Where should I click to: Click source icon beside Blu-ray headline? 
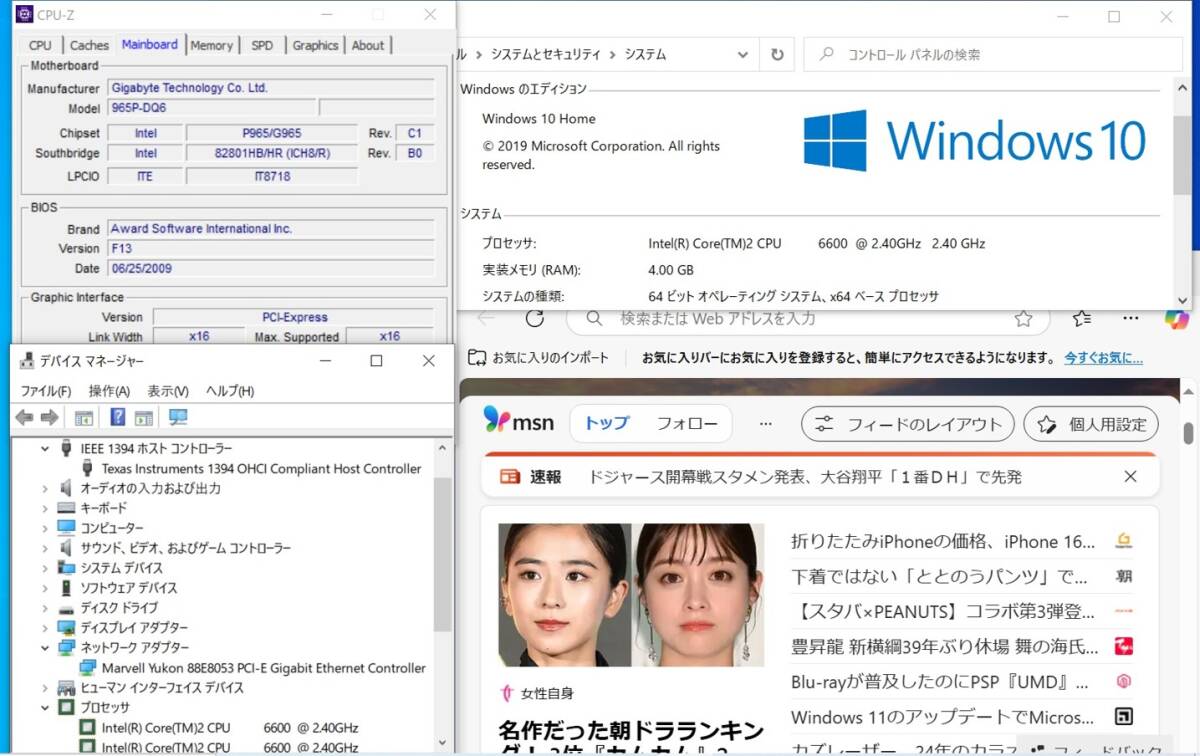tap(1124, 682)
